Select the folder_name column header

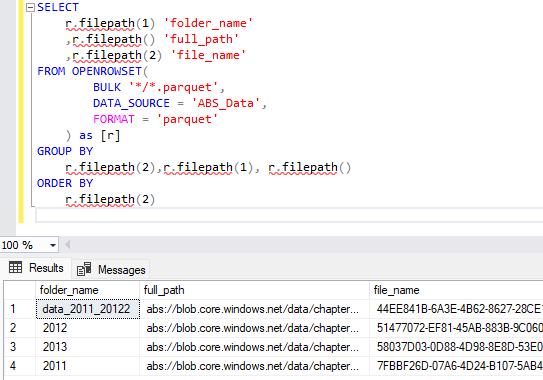[x=88, y=290]
